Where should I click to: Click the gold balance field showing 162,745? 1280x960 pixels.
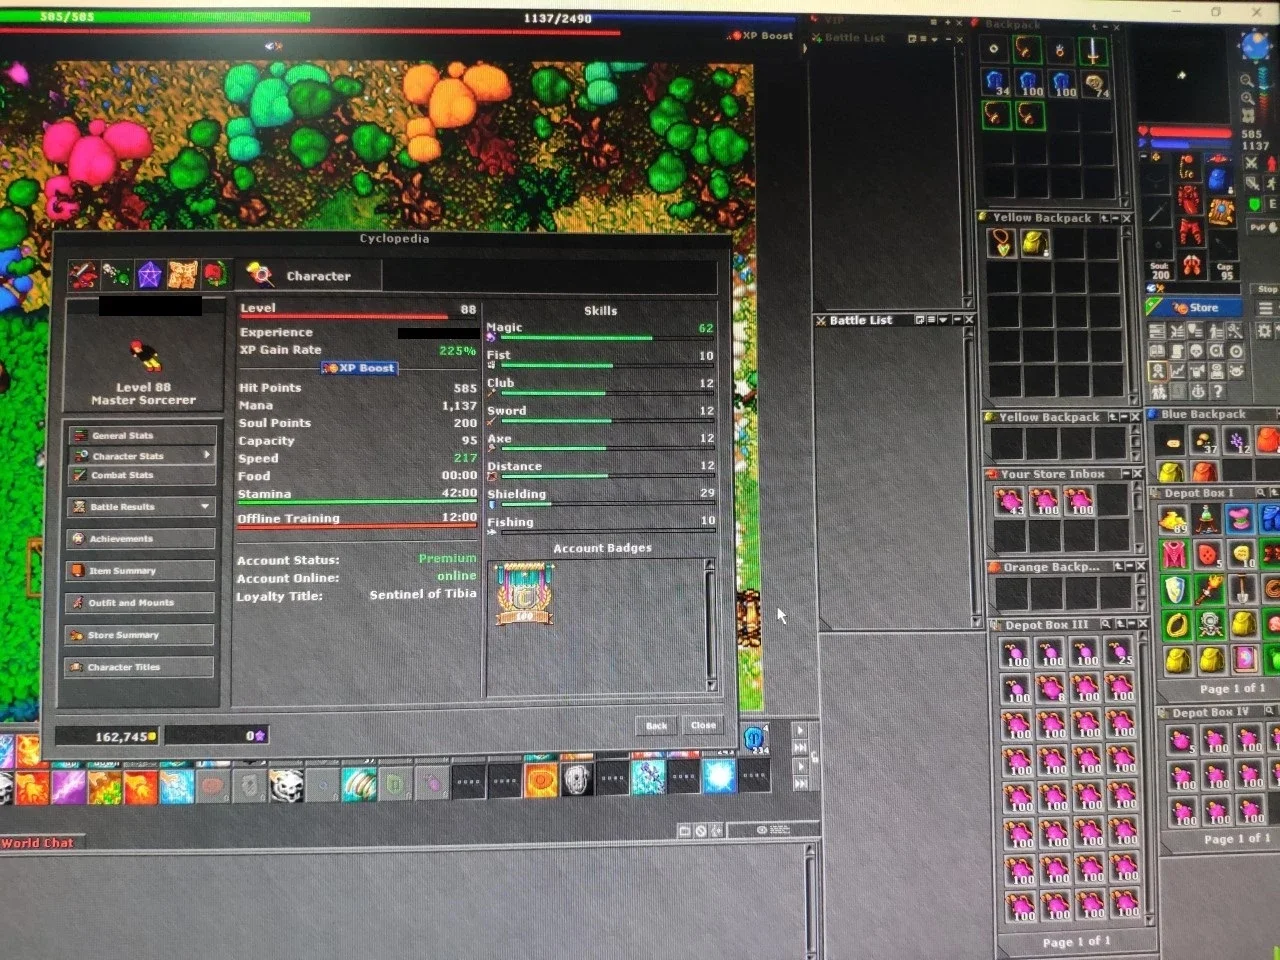(107, 736)
